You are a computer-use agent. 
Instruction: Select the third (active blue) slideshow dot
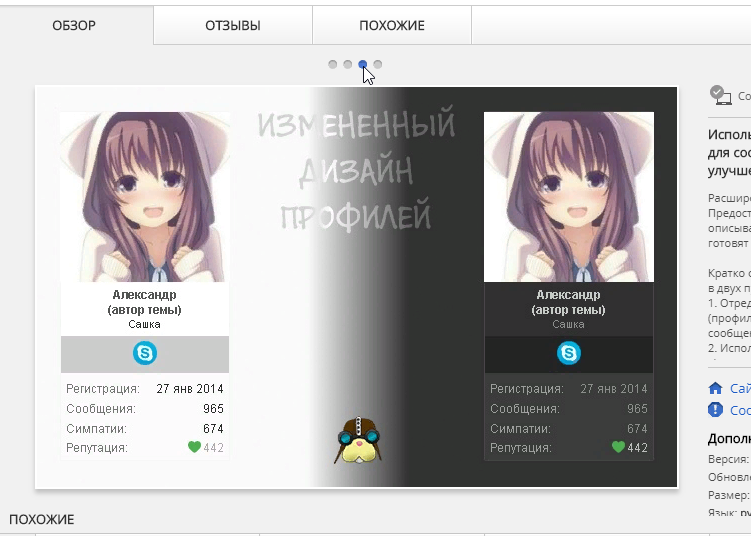363,64
